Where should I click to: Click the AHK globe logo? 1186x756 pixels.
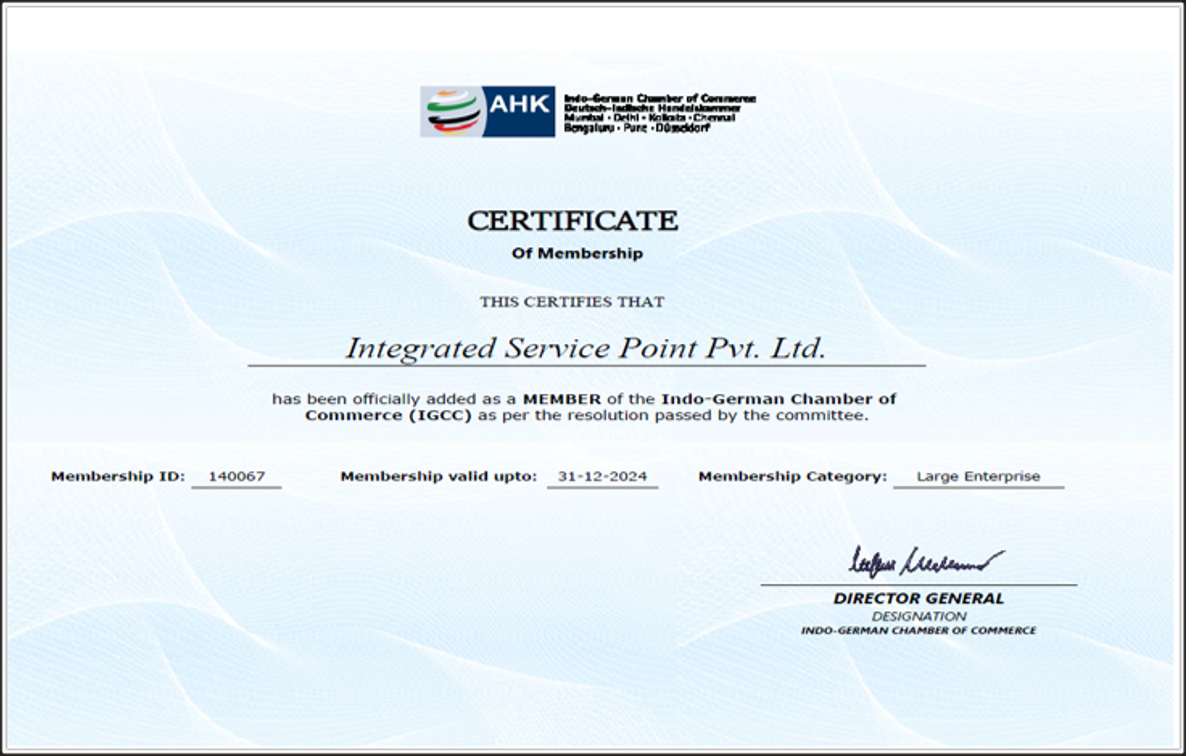click(x=452, y=111)
